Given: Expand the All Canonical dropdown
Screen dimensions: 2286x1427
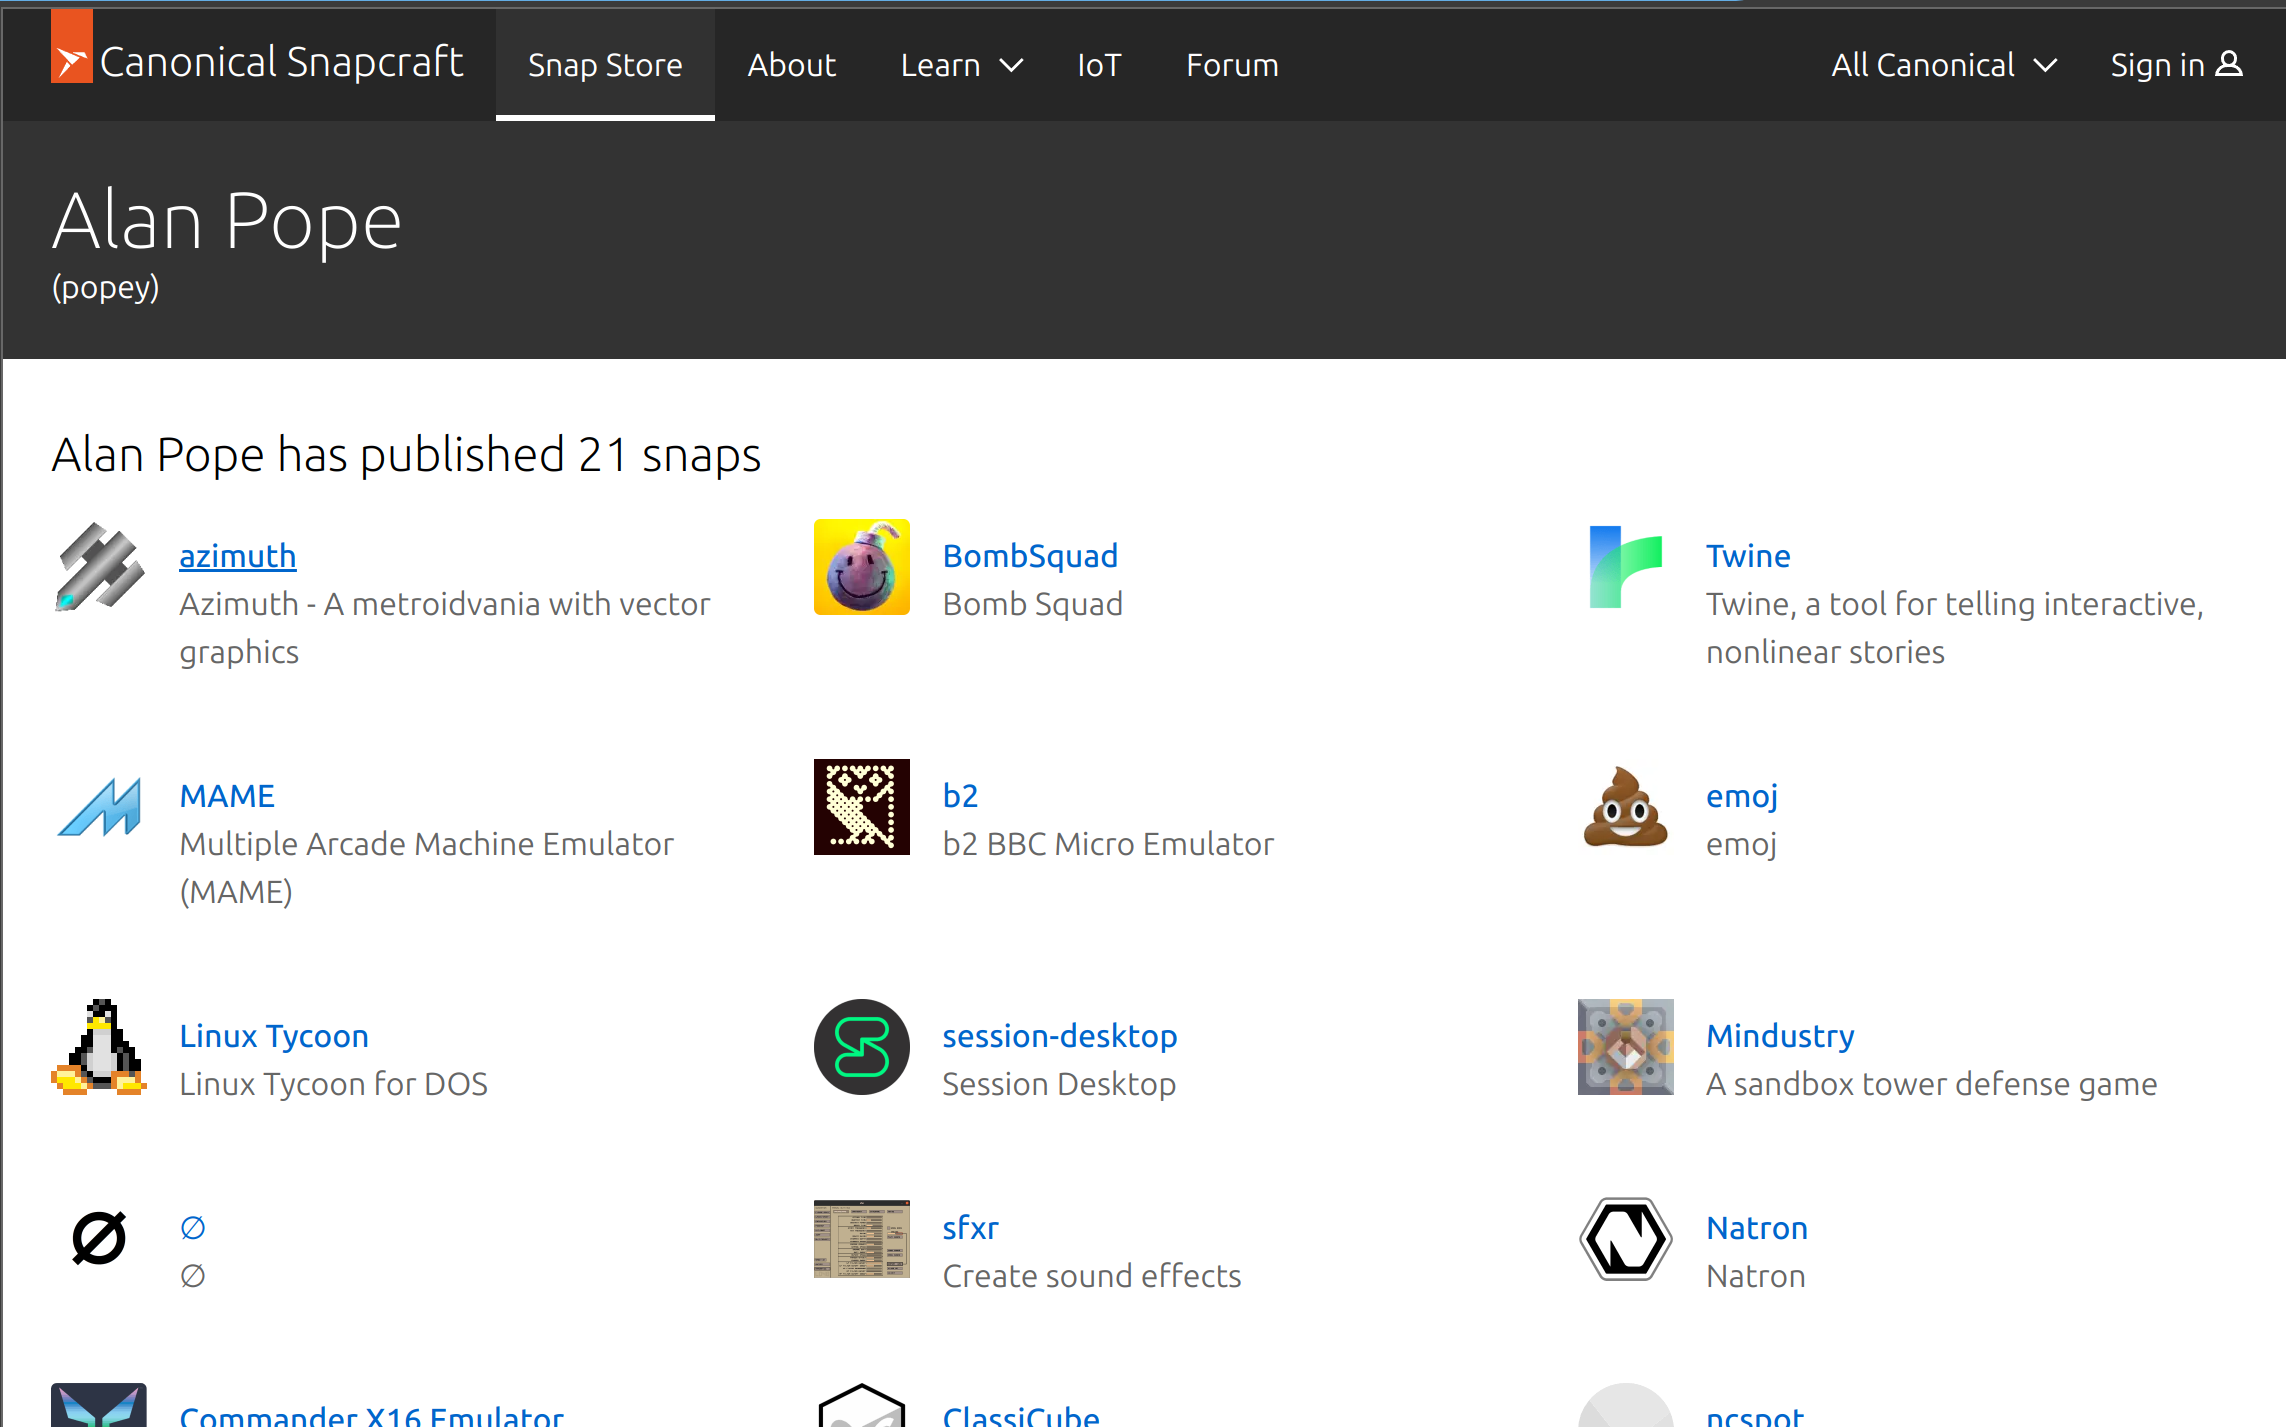Looking at the screenshot, I should [1943, 65].
